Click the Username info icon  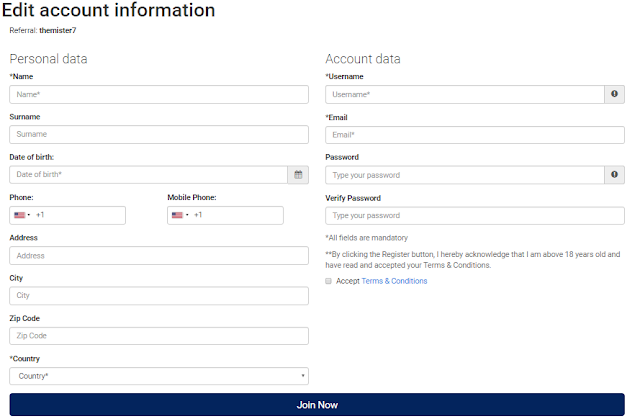pyautogui.click(x=614, y=94)
